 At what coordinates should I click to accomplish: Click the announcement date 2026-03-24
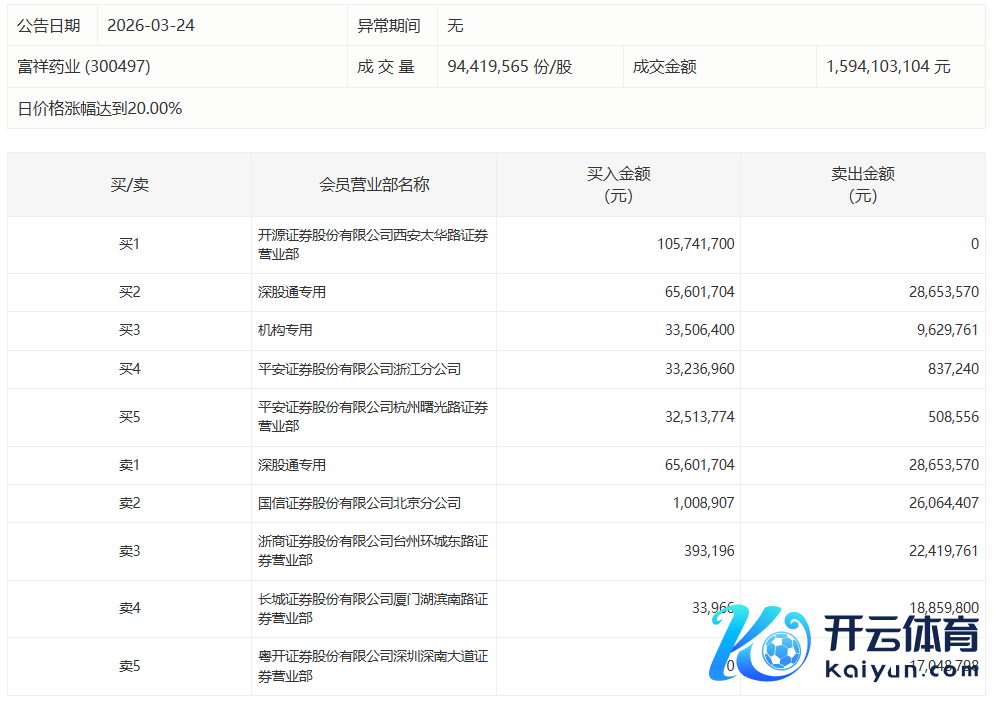coord(151,25)
